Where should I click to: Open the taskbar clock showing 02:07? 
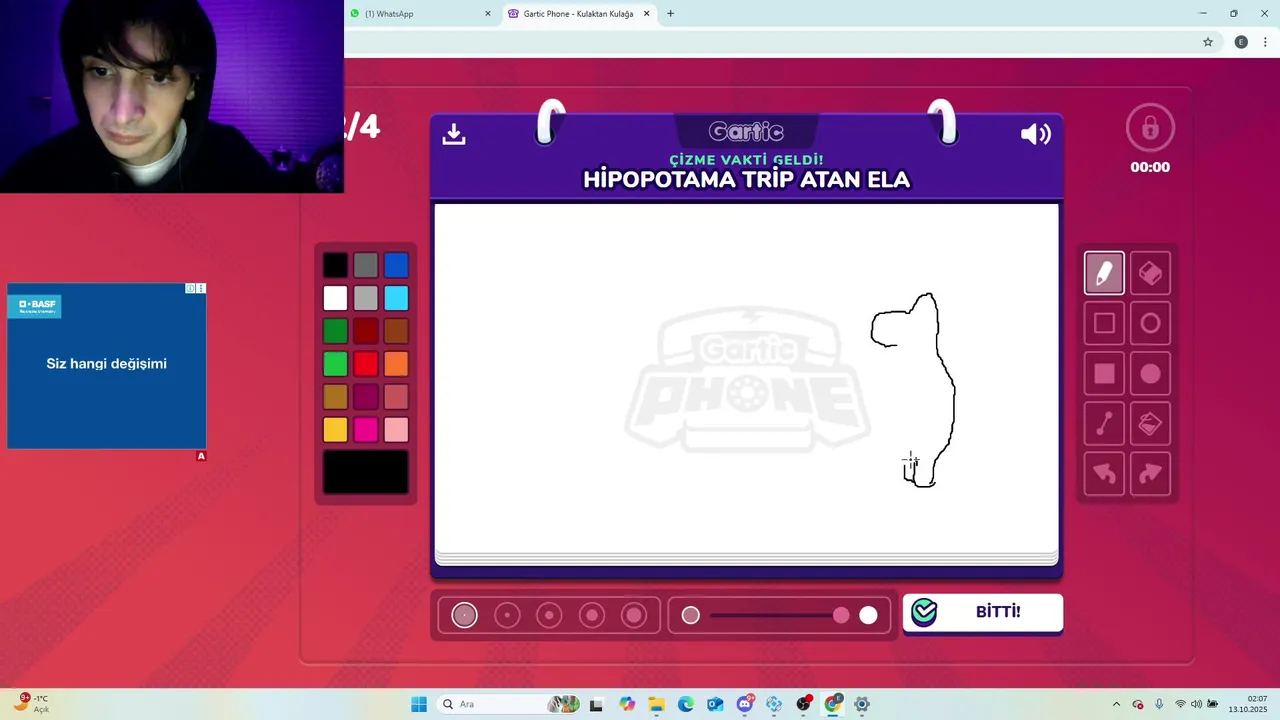[1248, 704]
